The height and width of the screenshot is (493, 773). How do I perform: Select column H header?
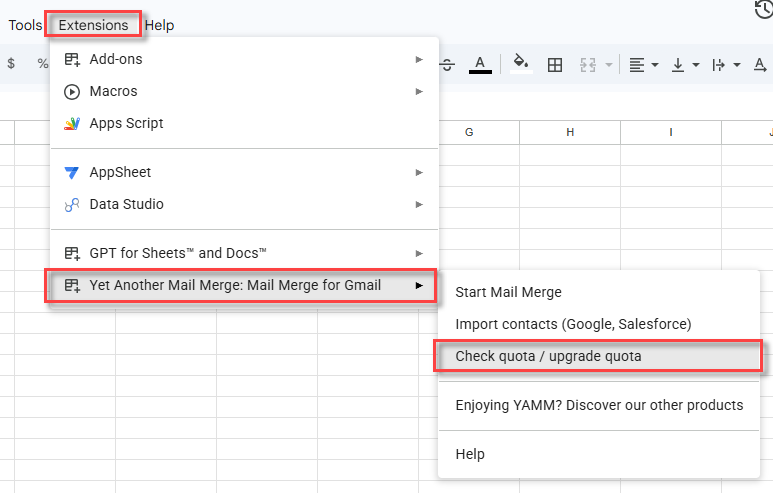(x=570, y=132)
